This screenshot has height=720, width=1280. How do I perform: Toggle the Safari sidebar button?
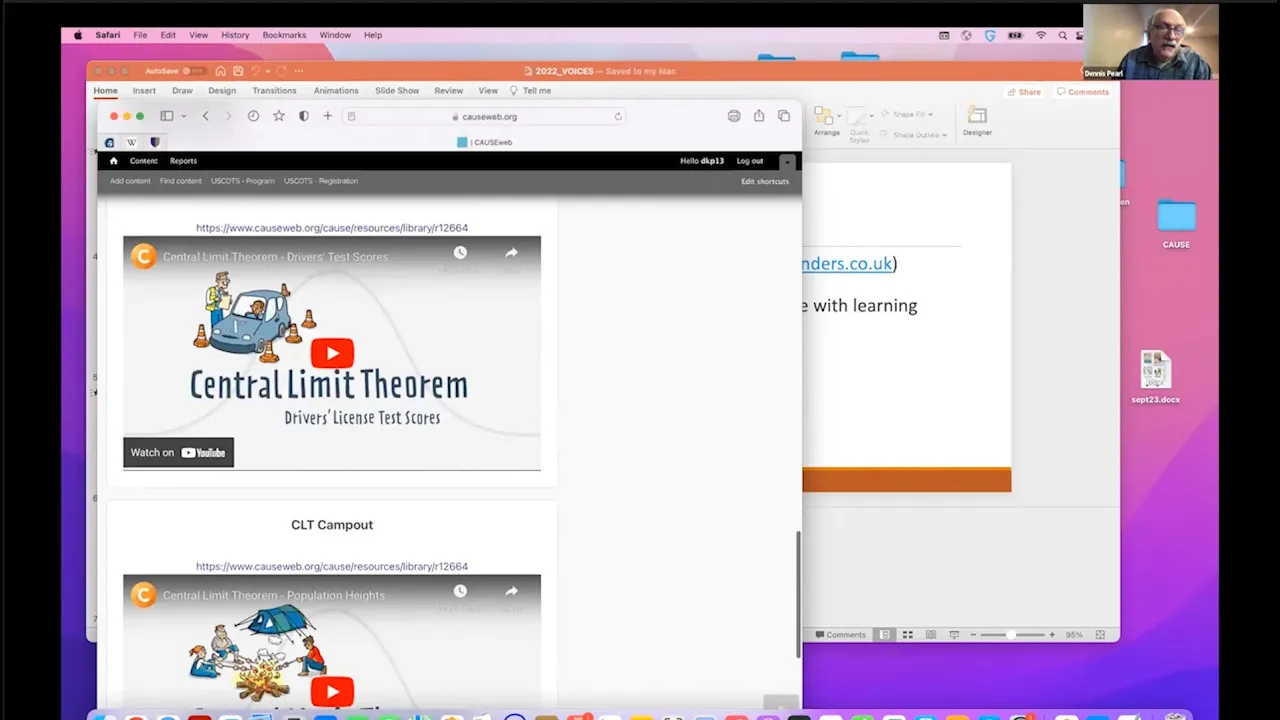pos(167,116)
